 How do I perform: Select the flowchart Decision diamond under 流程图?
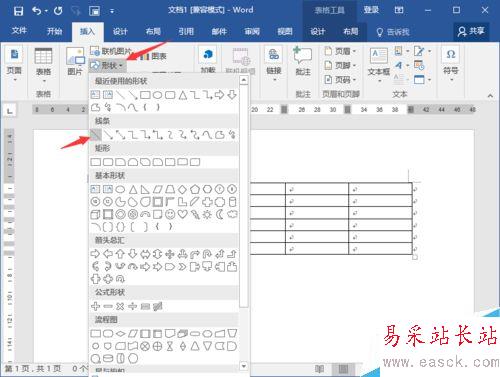[x=120, y=333]
